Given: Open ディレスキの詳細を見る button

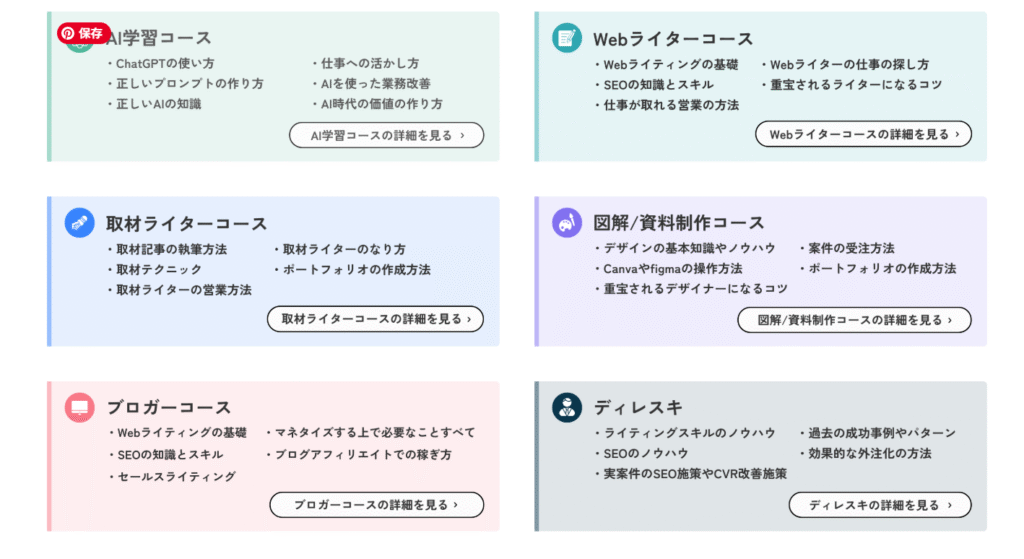Looking at the screenshot, I should [x=880, y=505].
